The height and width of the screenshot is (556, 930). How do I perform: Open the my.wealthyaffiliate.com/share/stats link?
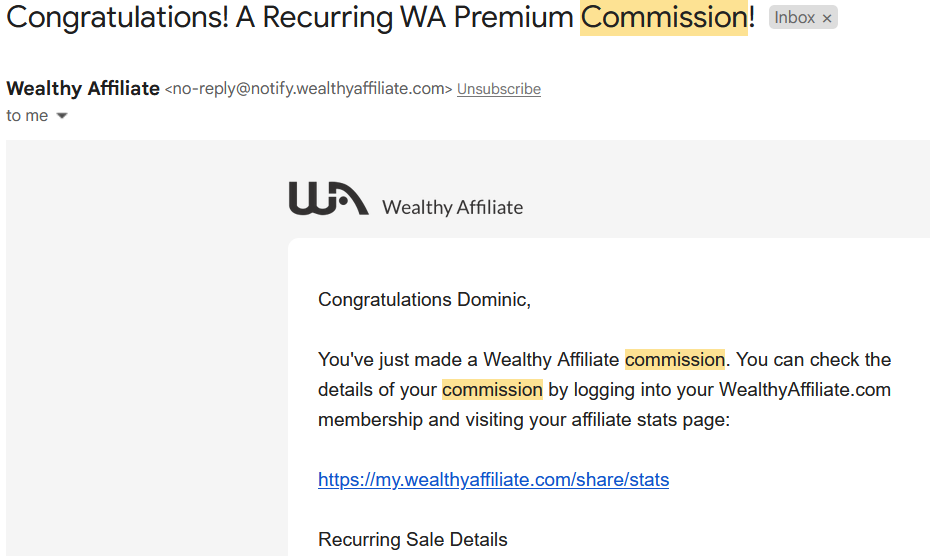493,479
